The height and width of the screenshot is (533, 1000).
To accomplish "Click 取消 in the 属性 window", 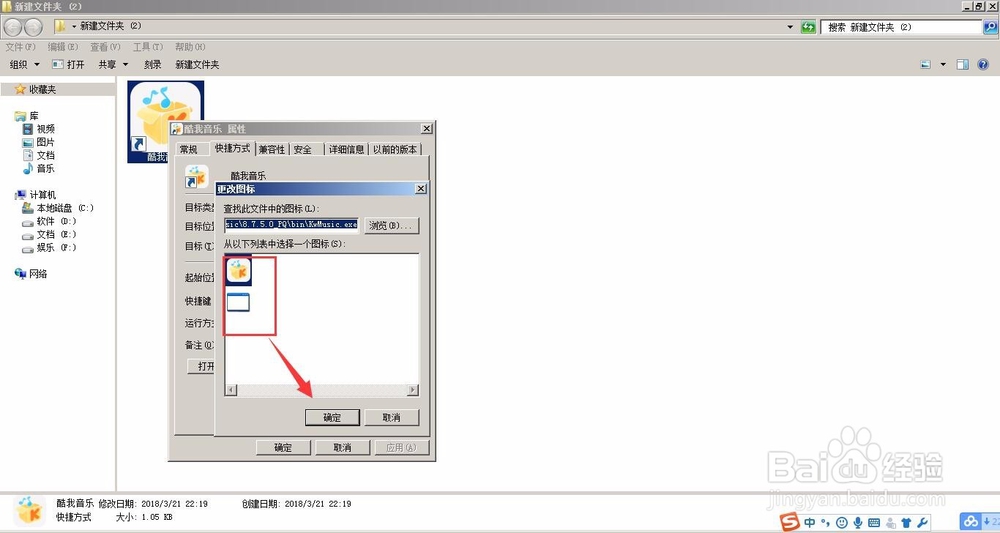I will click(x=342, y=448).
